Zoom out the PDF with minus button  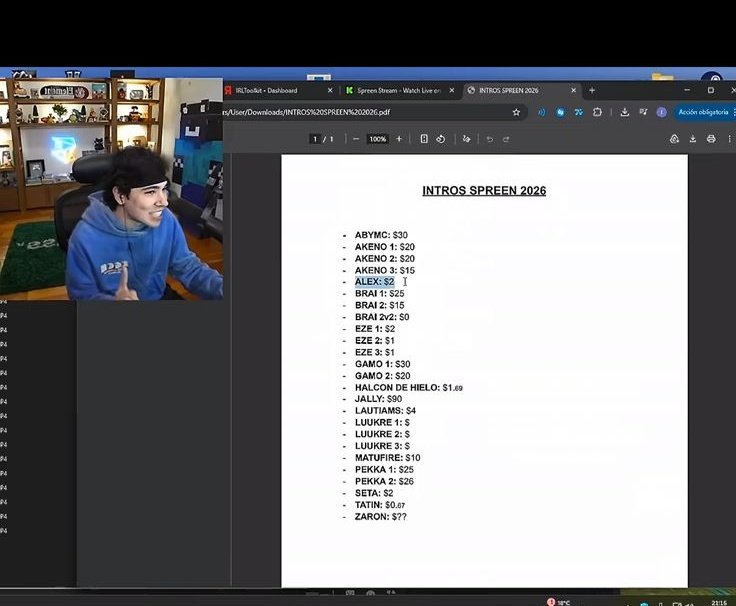(356, 139)
